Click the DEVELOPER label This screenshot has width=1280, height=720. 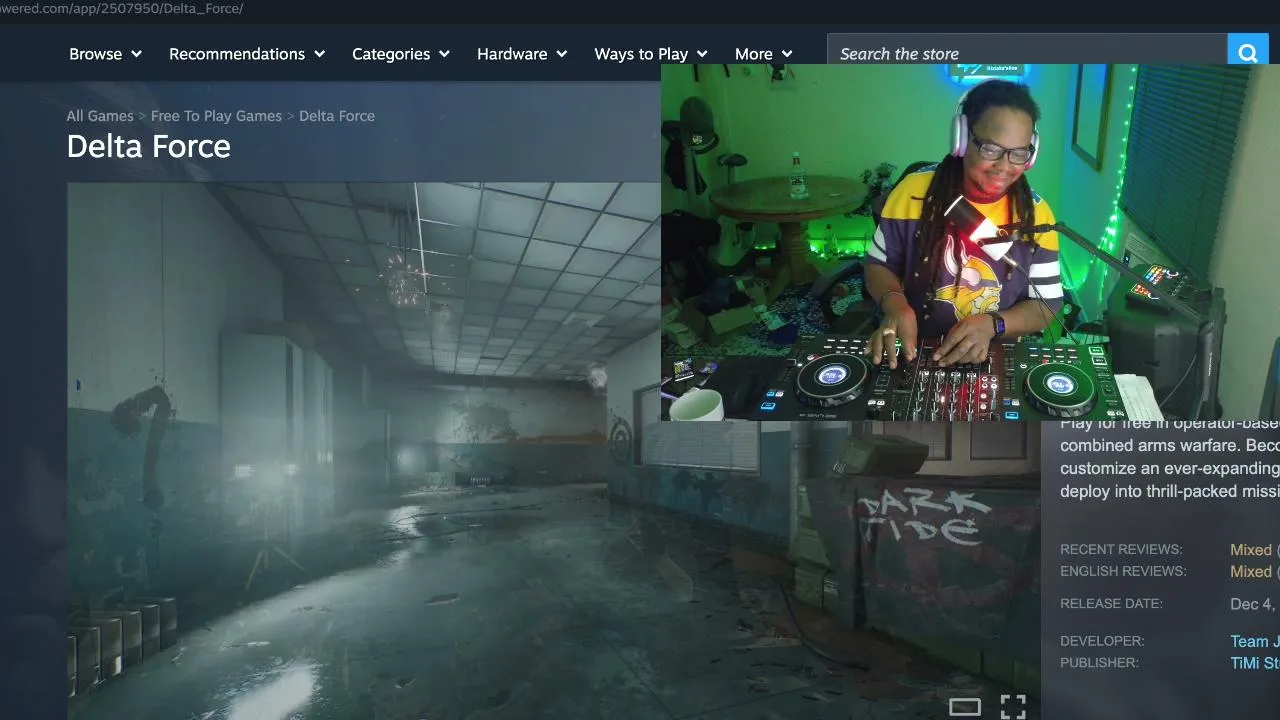click(x=1102, y=641)
